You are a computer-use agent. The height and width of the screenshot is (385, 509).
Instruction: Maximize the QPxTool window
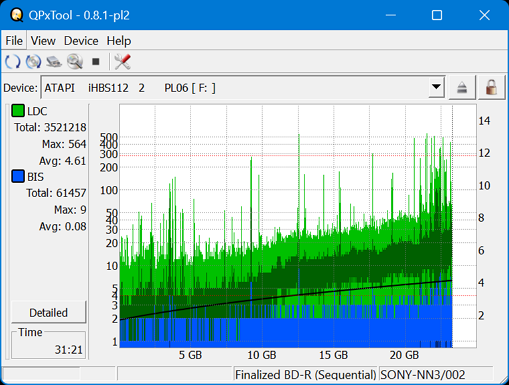(x=437, y=15)
